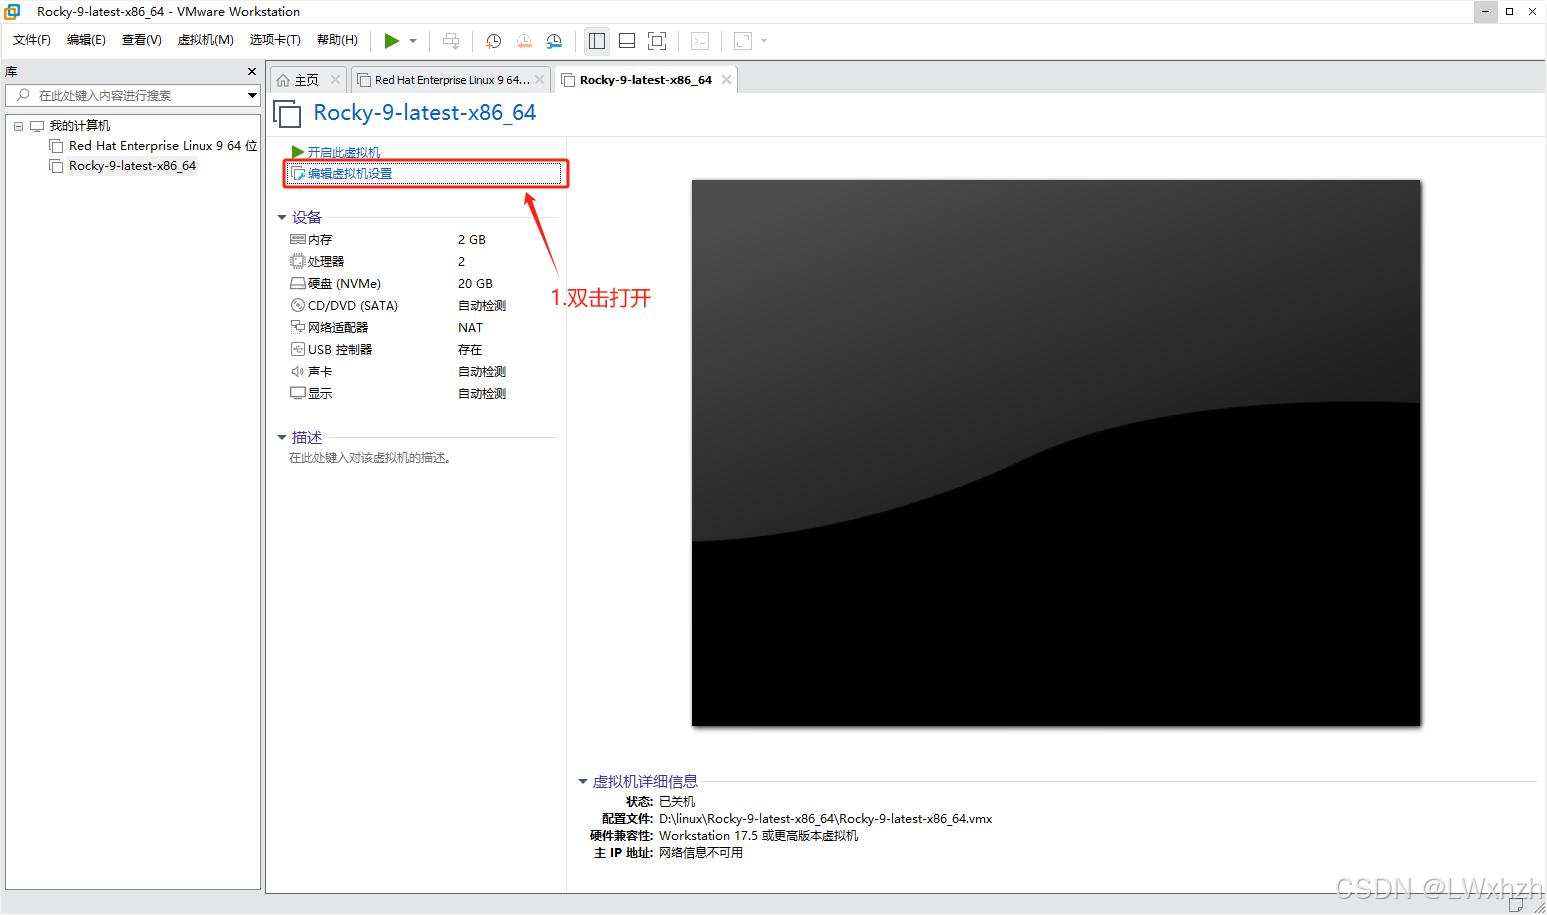Click the black VM screen preview thumbnail
This screenshot has width=1547, height=915.
[1056, 453]
